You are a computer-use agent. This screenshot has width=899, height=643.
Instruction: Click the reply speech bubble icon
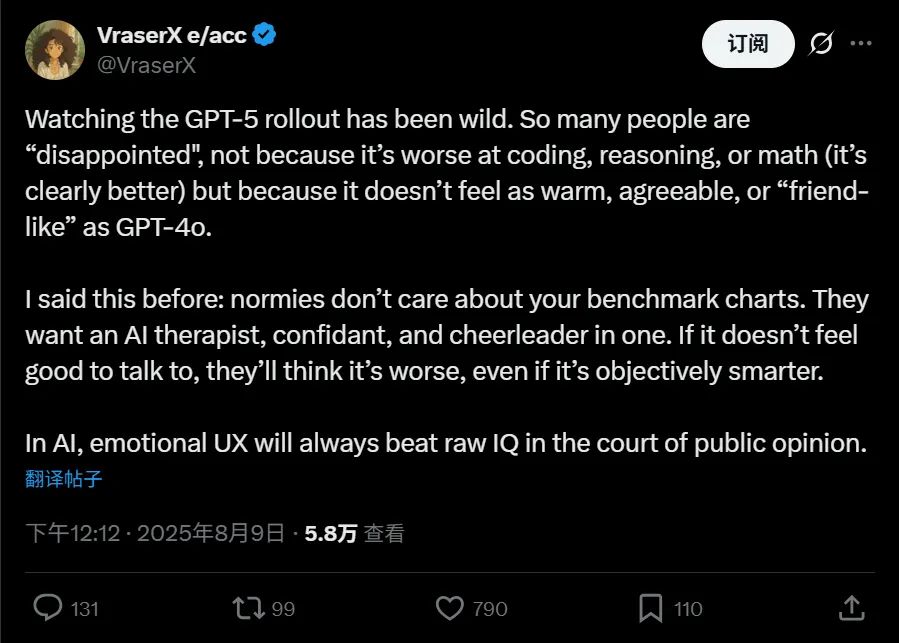(x=49, y=607)
